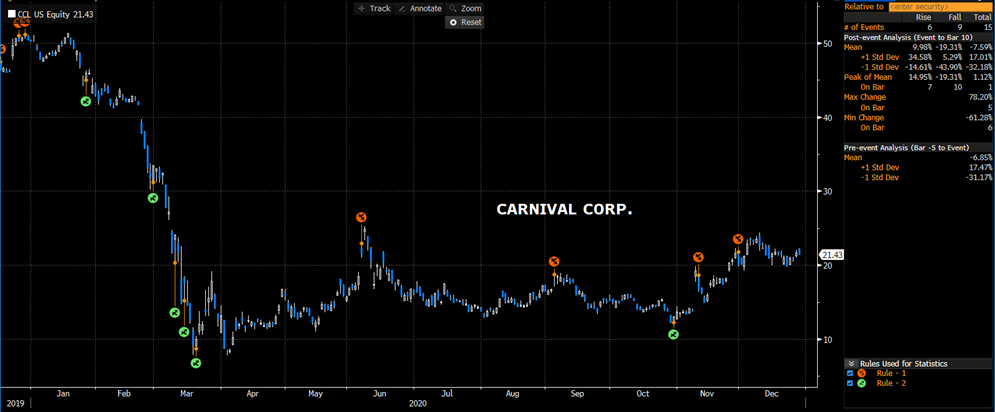Click the Rise column header
995x412 pixels.
[x=923, y=17]
